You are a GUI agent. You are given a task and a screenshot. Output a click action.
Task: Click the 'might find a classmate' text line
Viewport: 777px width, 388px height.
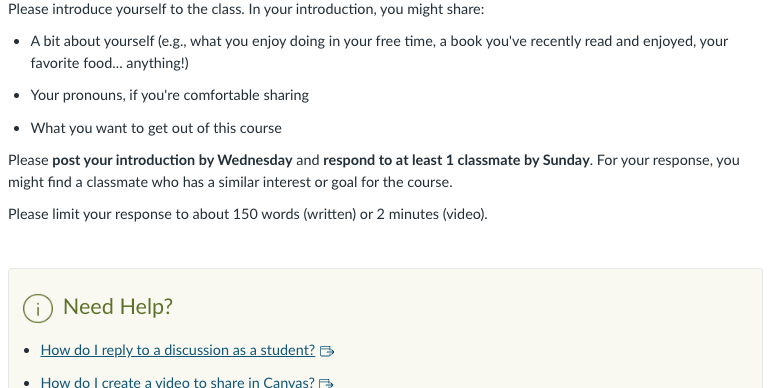[230, 182]
